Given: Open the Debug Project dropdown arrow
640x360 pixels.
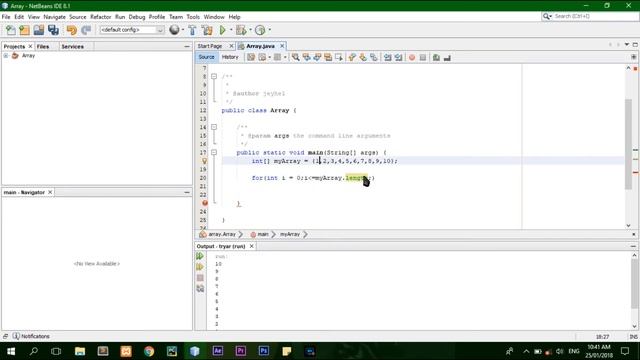Looking at the screenshot, I should point(250,30).
